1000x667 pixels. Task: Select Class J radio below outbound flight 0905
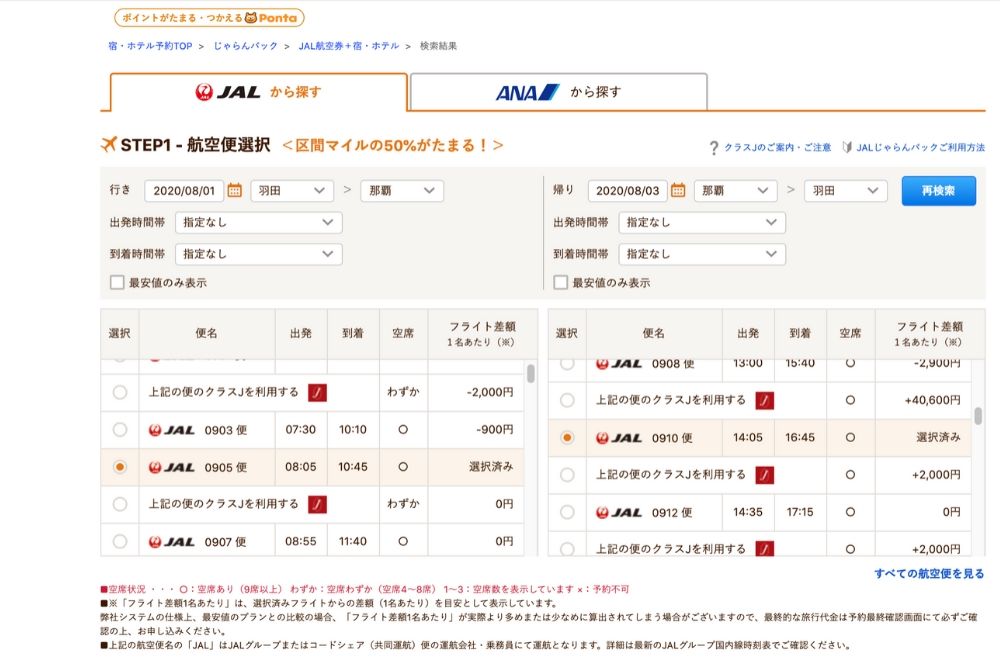pyautogui.click(x=120, y=504)
